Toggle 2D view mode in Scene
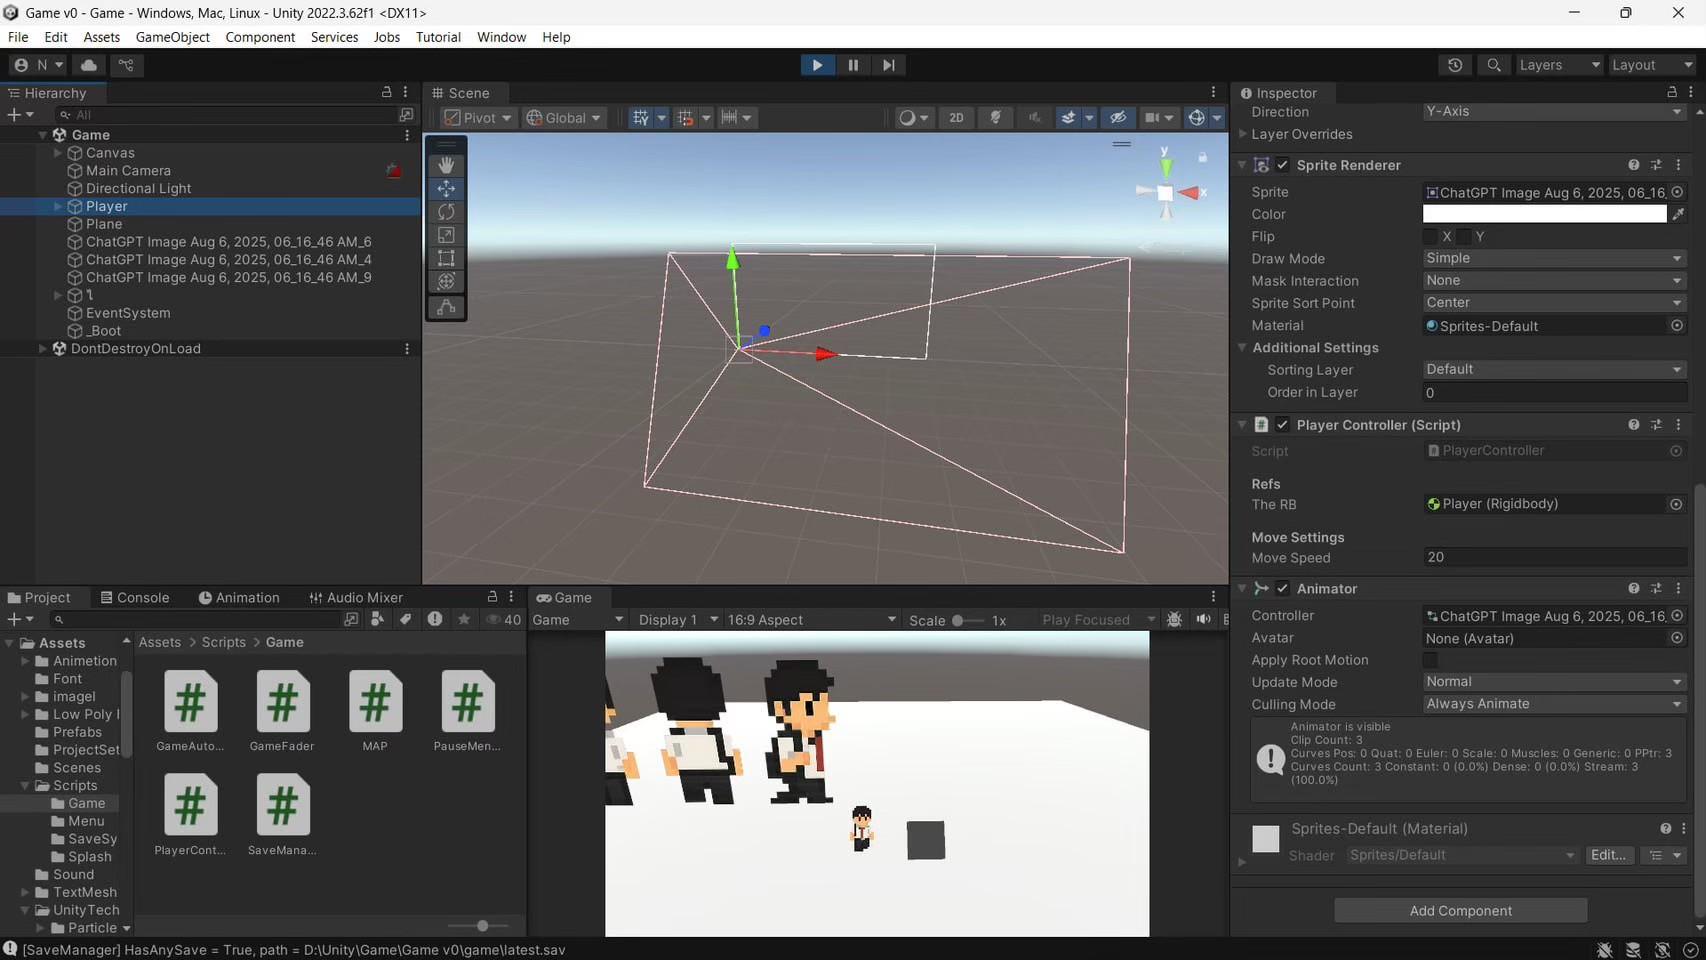The image size is (1706, 960). (x=956, y=118)
